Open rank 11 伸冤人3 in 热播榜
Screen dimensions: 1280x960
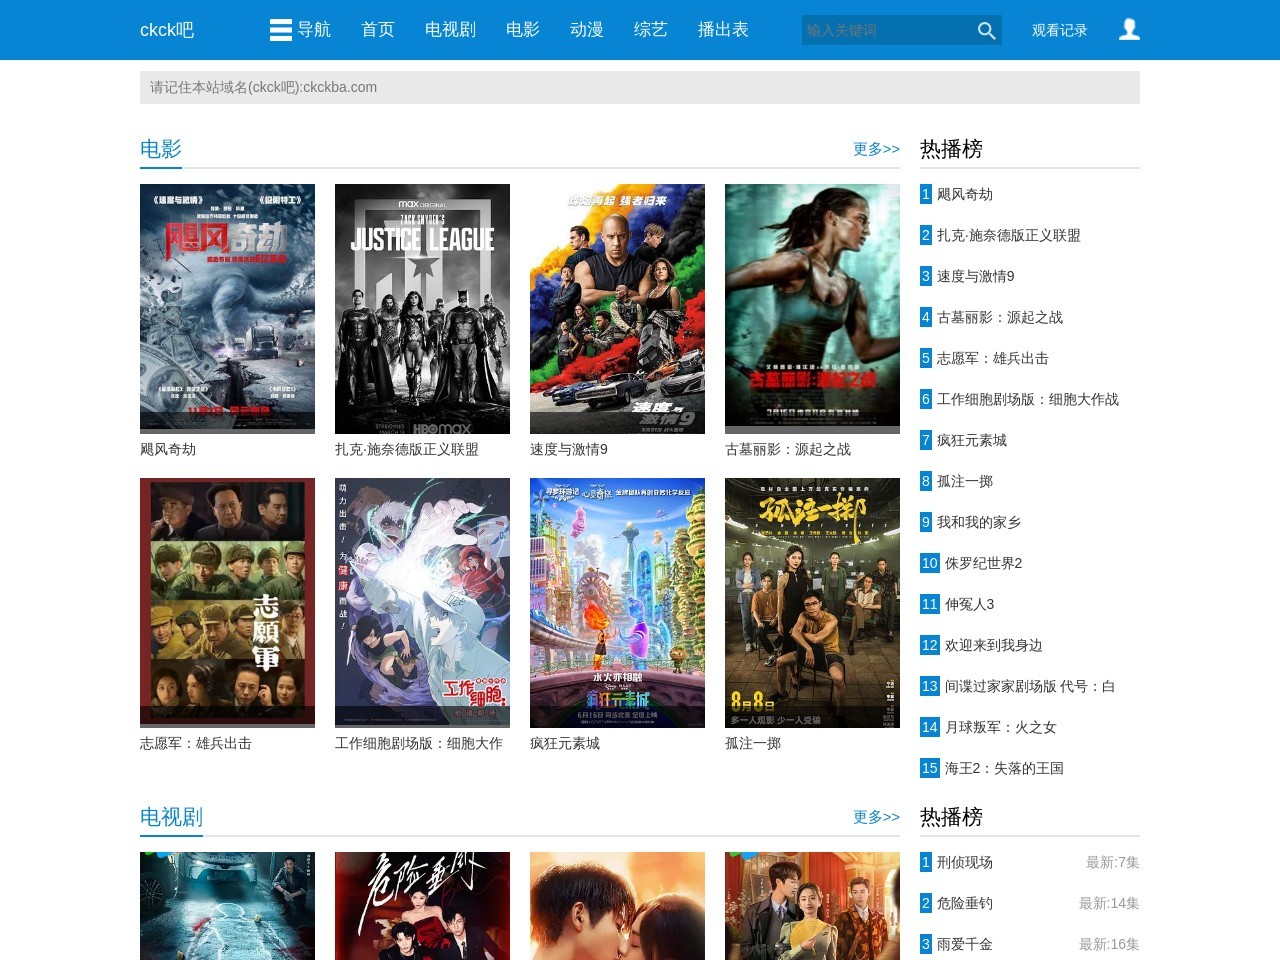tap(970, 604)
